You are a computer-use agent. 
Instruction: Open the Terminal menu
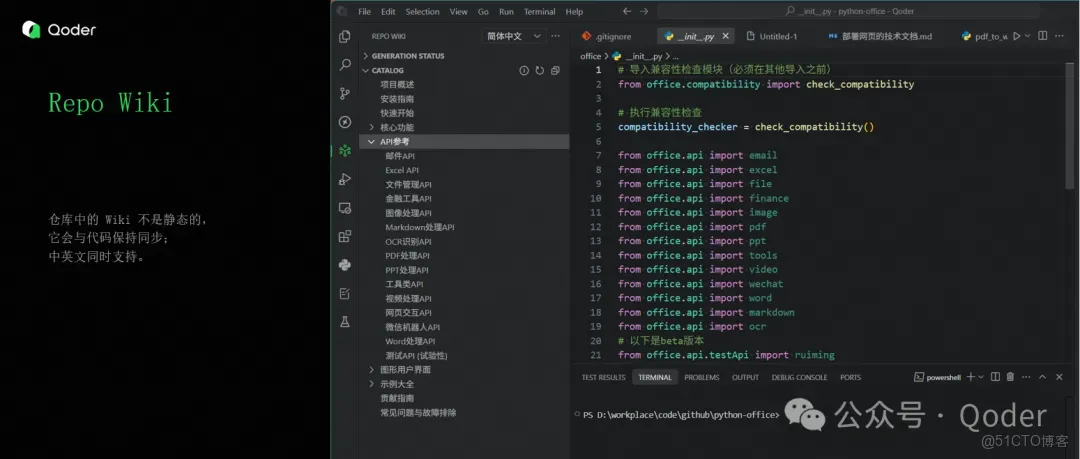pos(539,12)
